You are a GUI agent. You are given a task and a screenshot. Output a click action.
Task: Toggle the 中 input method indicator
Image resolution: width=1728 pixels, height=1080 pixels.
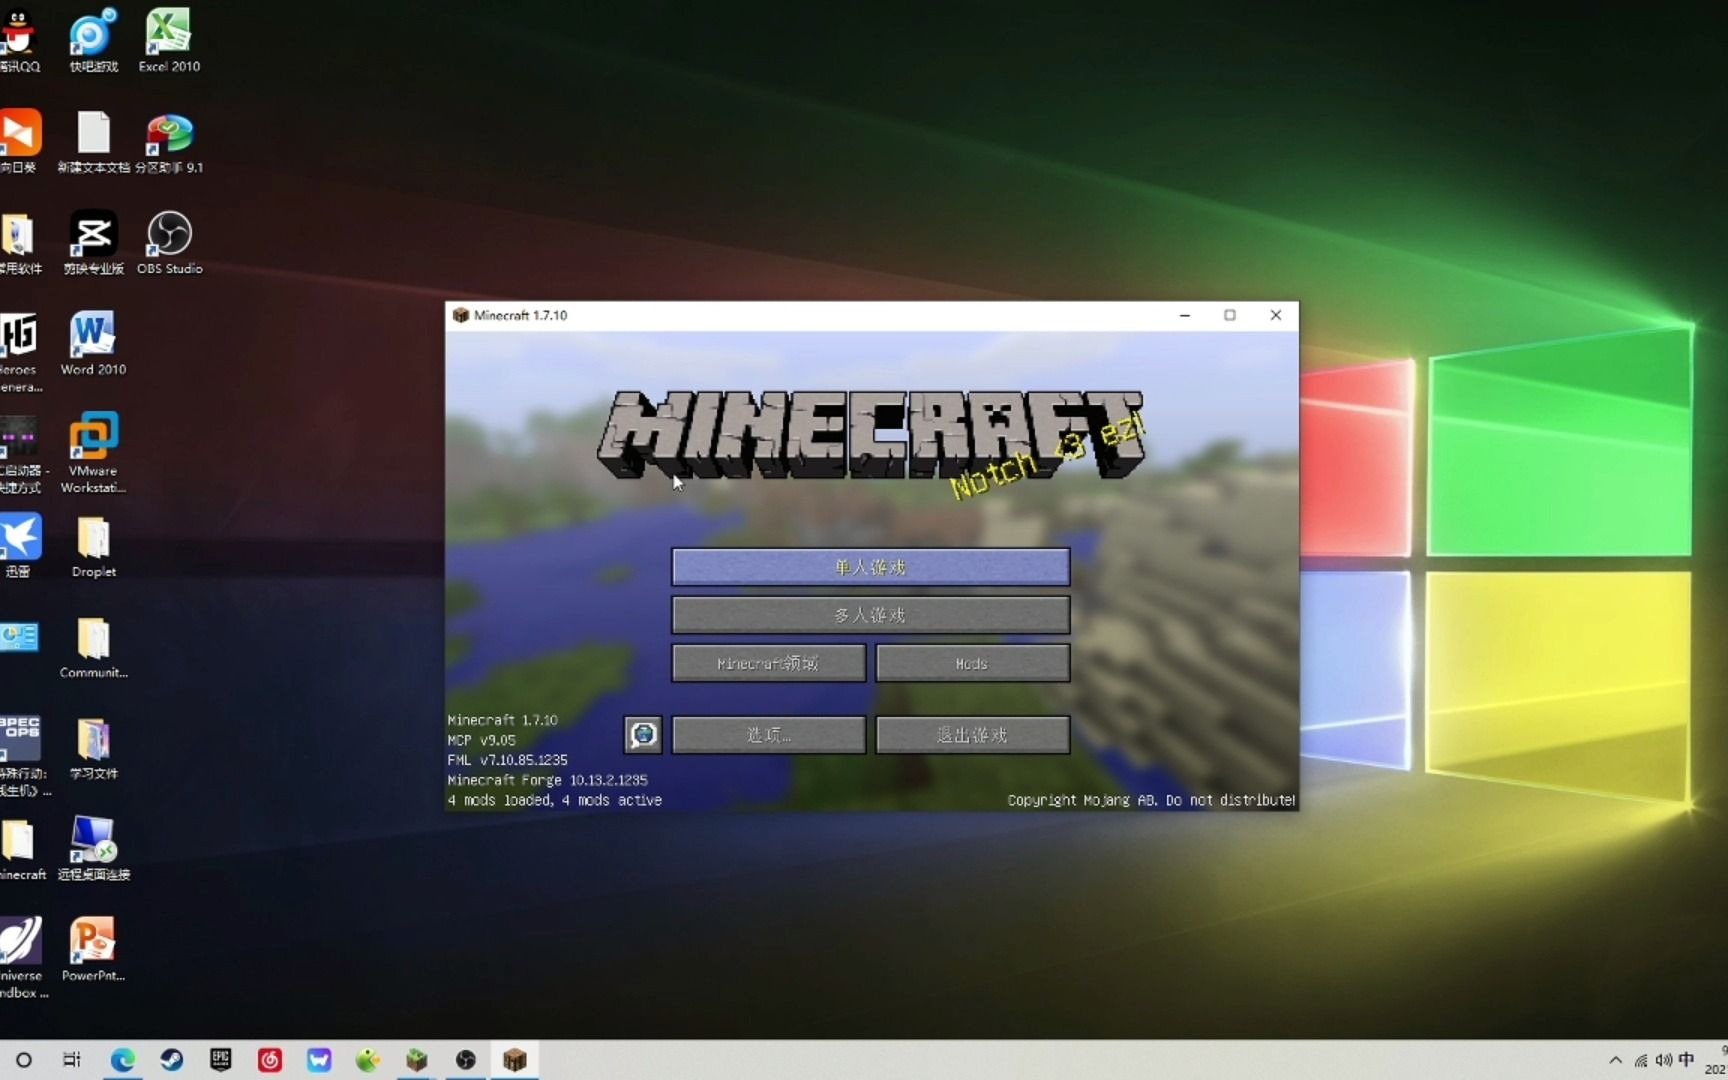(1687, 1060)
